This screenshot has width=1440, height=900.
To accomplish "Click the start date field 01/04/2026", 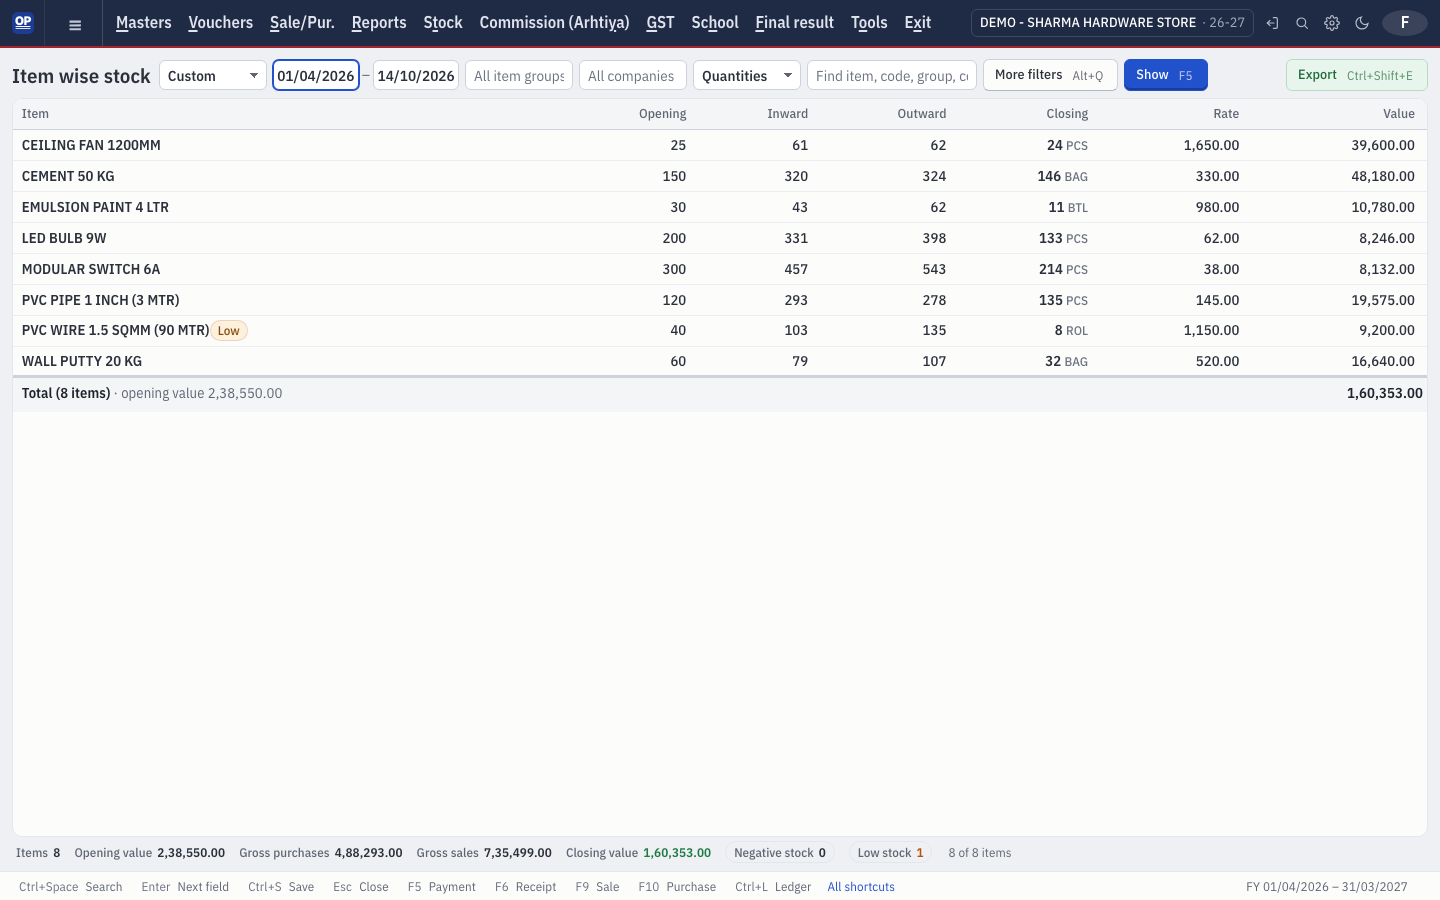I will tap(316, 76).
